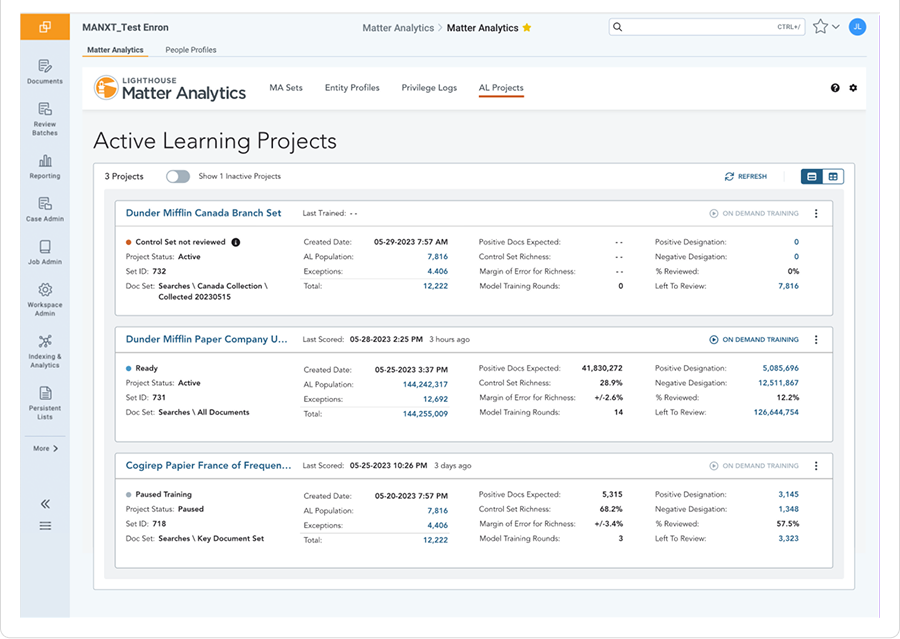Click the info icon beside Control Set not reviewed
This screenshot has height=639, width=900.
pyautogui.click(x=235, y=242)
